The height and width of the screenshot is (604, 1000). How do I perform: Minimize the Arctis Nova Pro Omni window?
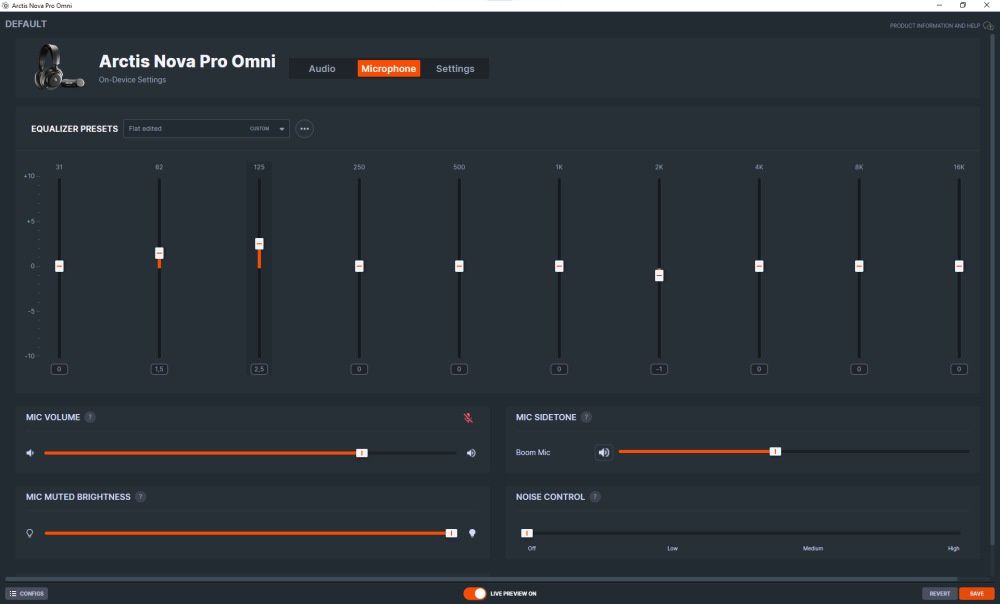(939, 5)
